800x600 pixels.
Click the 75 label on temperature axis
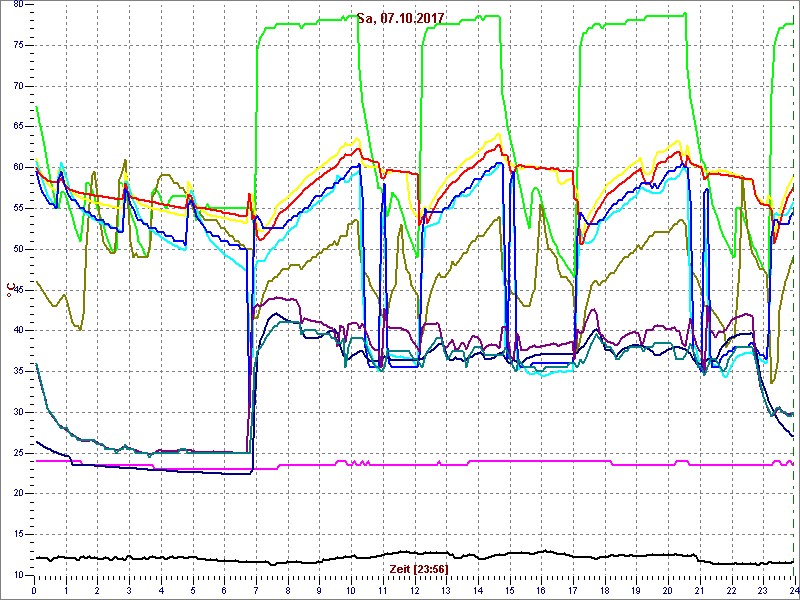(x=16, y=45)
